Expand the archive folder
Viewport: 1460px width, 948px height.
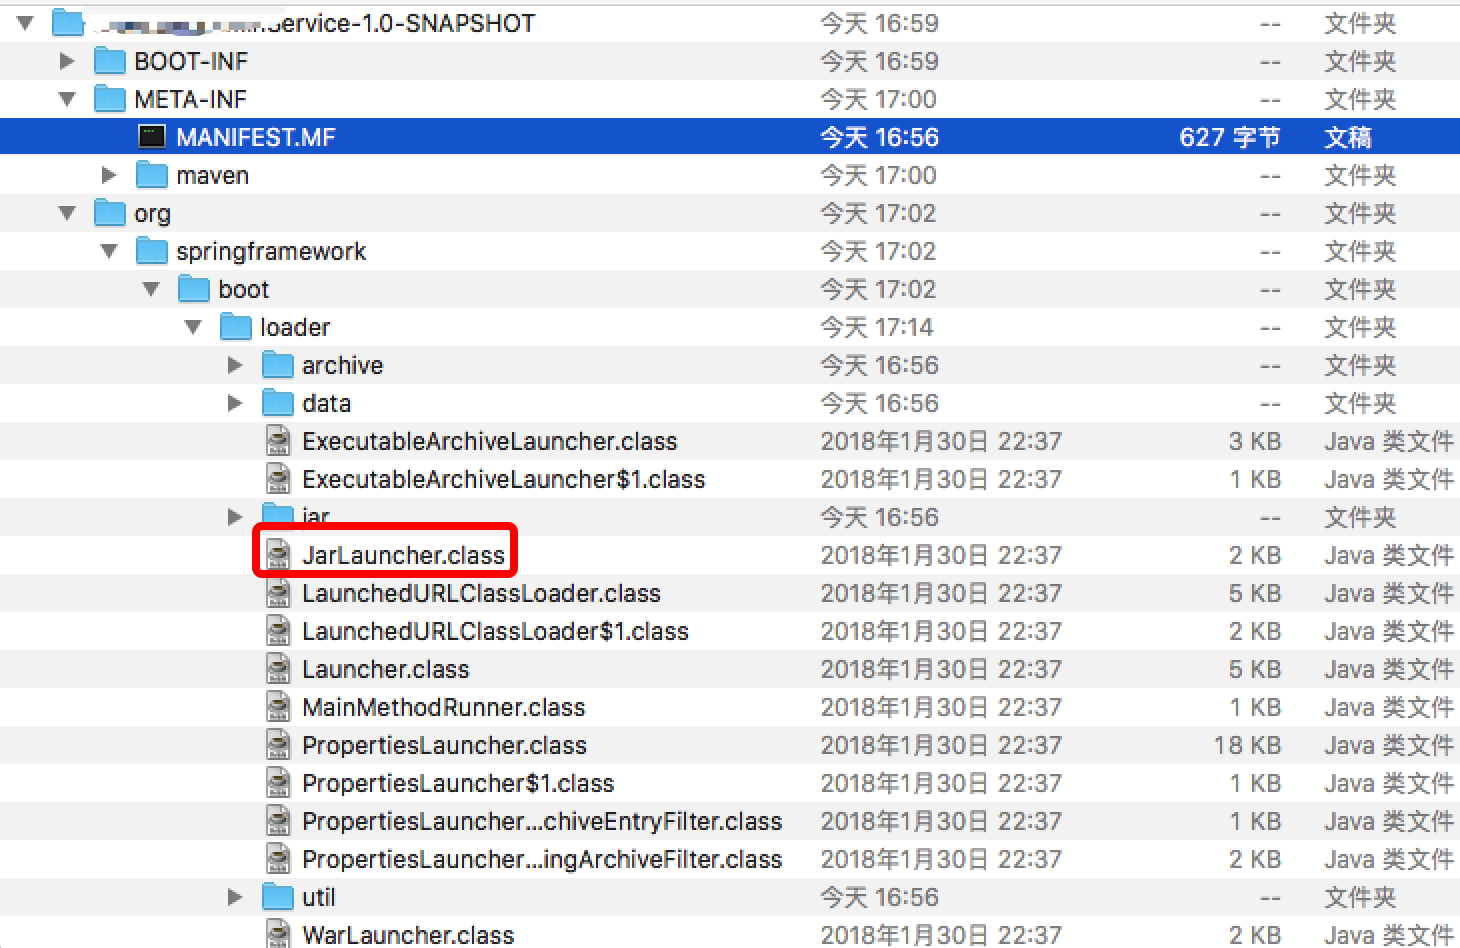(235, 365)
